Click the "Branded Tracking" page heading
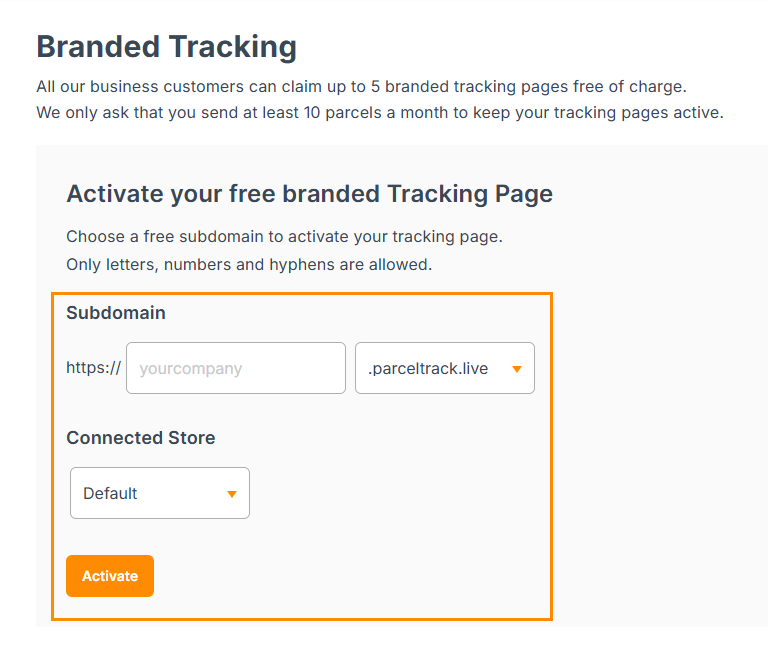This screenshot has width=768, height=650. pyautogui.click(x=166, y=47)
